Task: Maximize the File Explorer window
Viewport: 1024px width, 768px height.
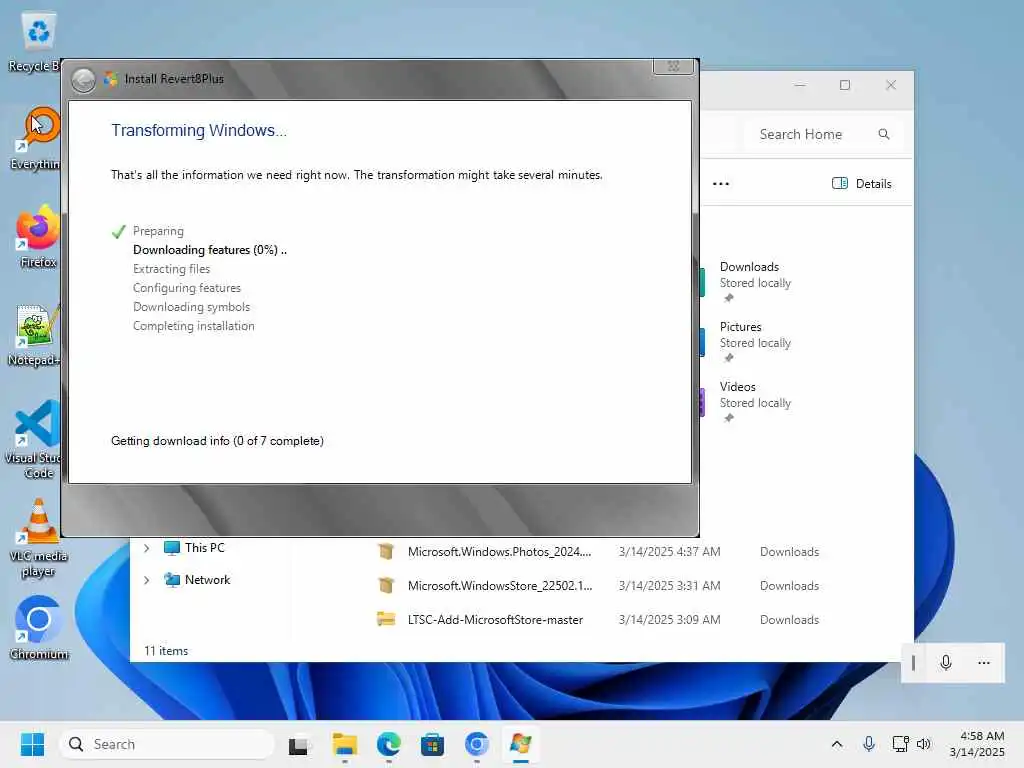Action: 845,85
